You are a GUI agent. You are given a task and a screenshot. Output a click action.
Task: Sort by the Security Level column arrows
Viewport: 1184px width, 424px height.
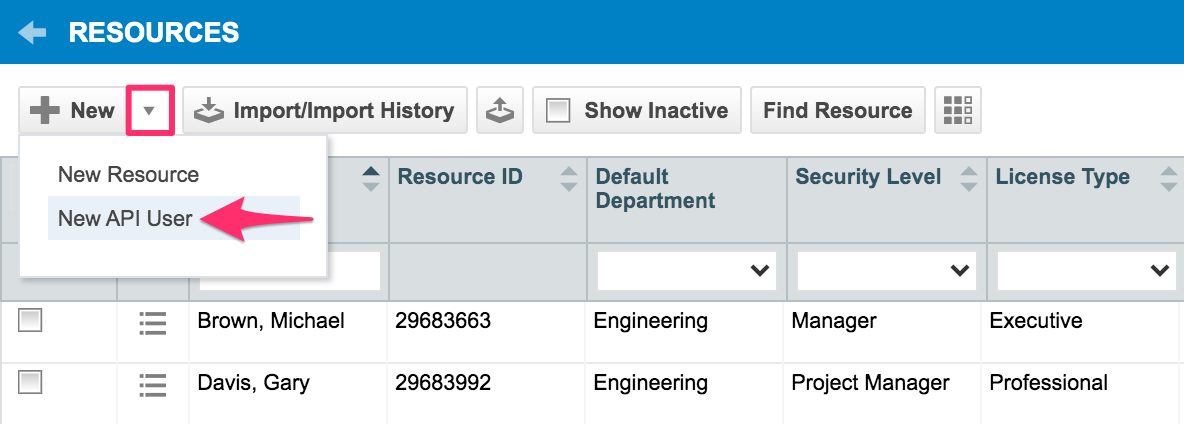click(968, 178)
